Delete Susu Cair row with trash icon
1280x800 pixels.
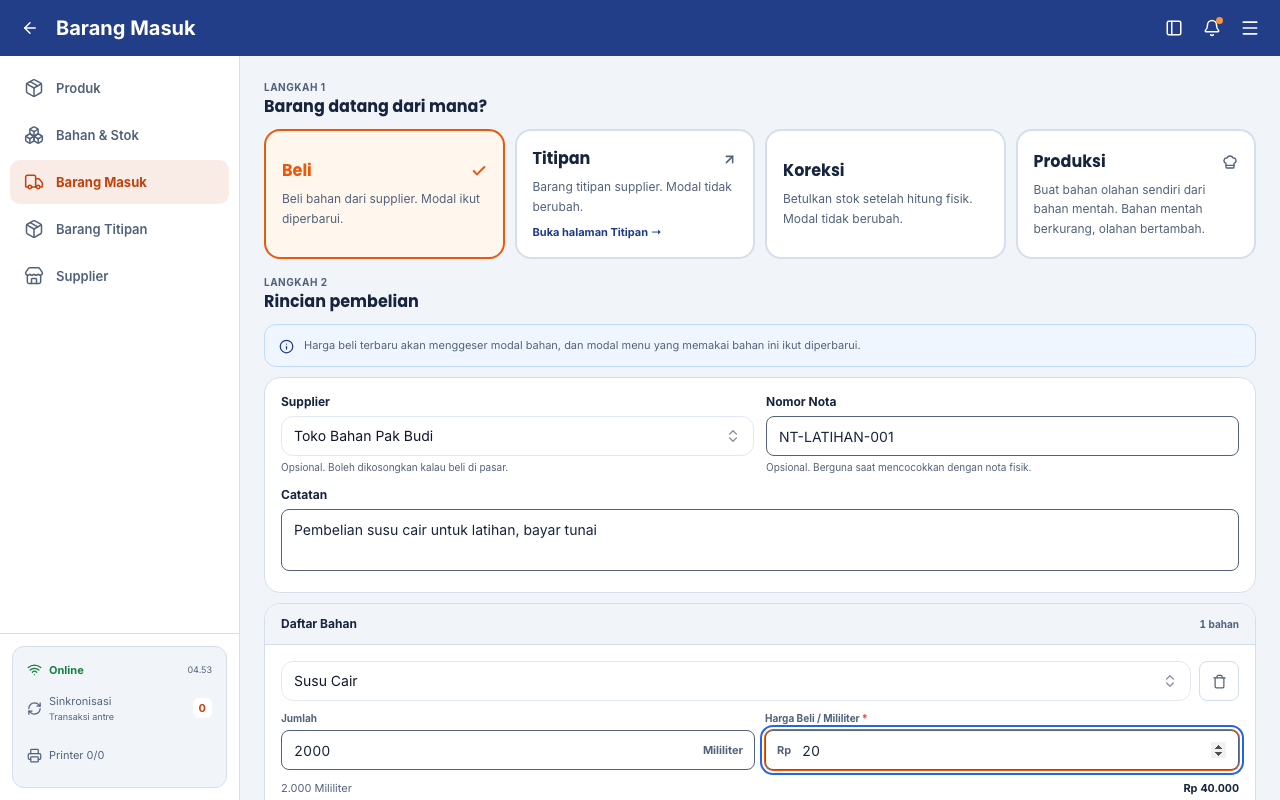coord(1219,681)
